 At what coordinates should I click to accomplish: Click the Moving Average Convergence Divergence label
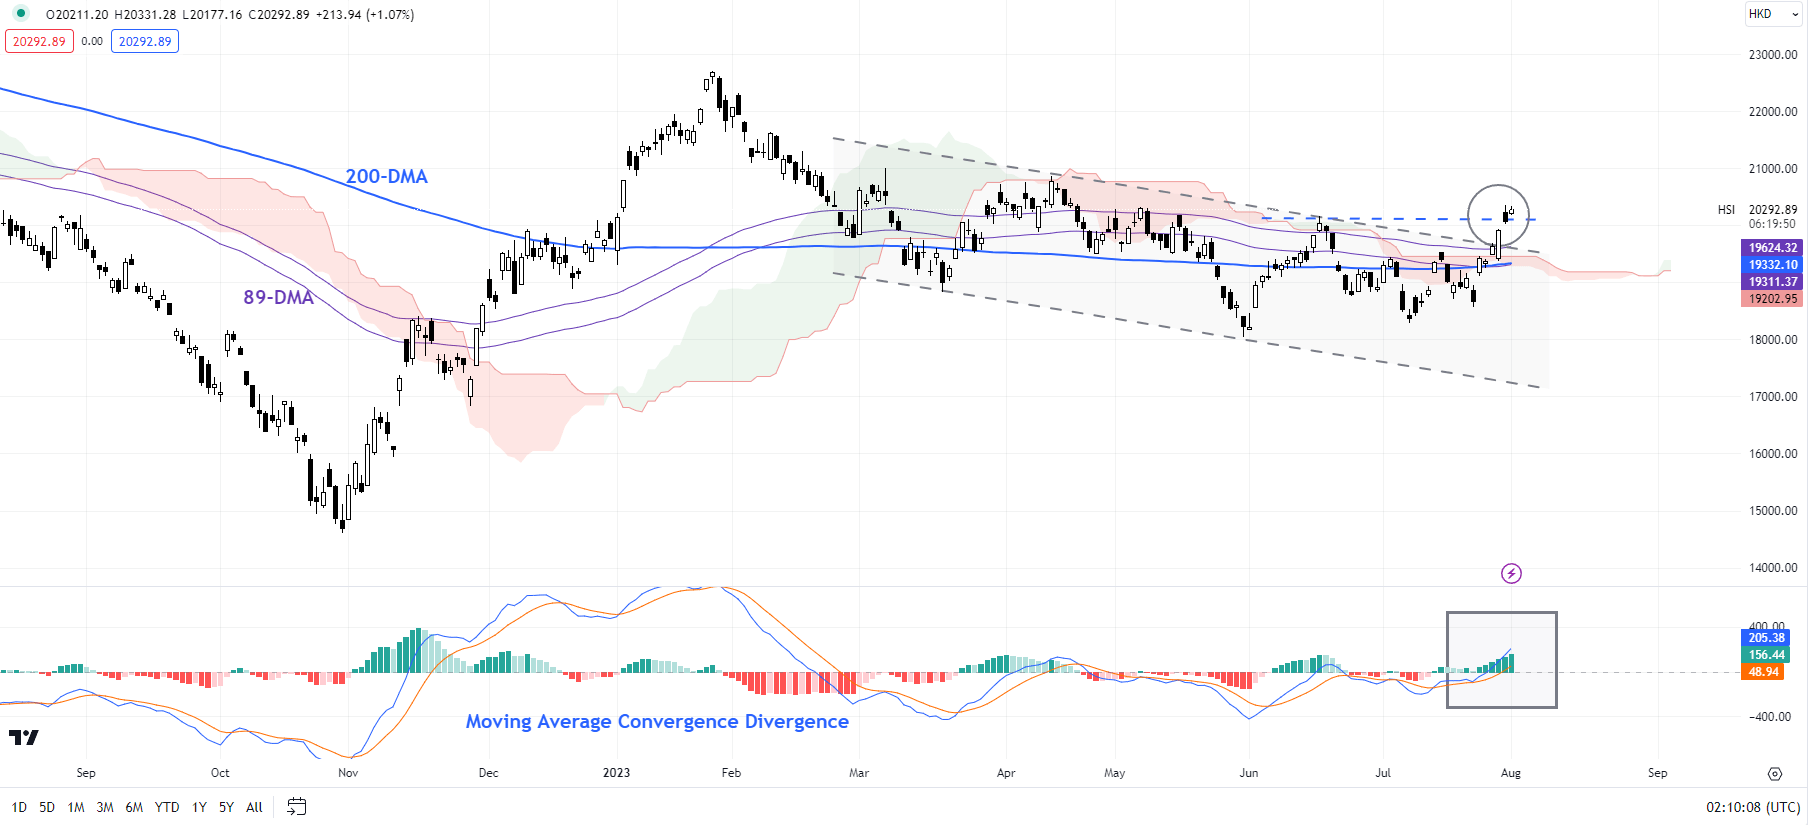(657, 721)
